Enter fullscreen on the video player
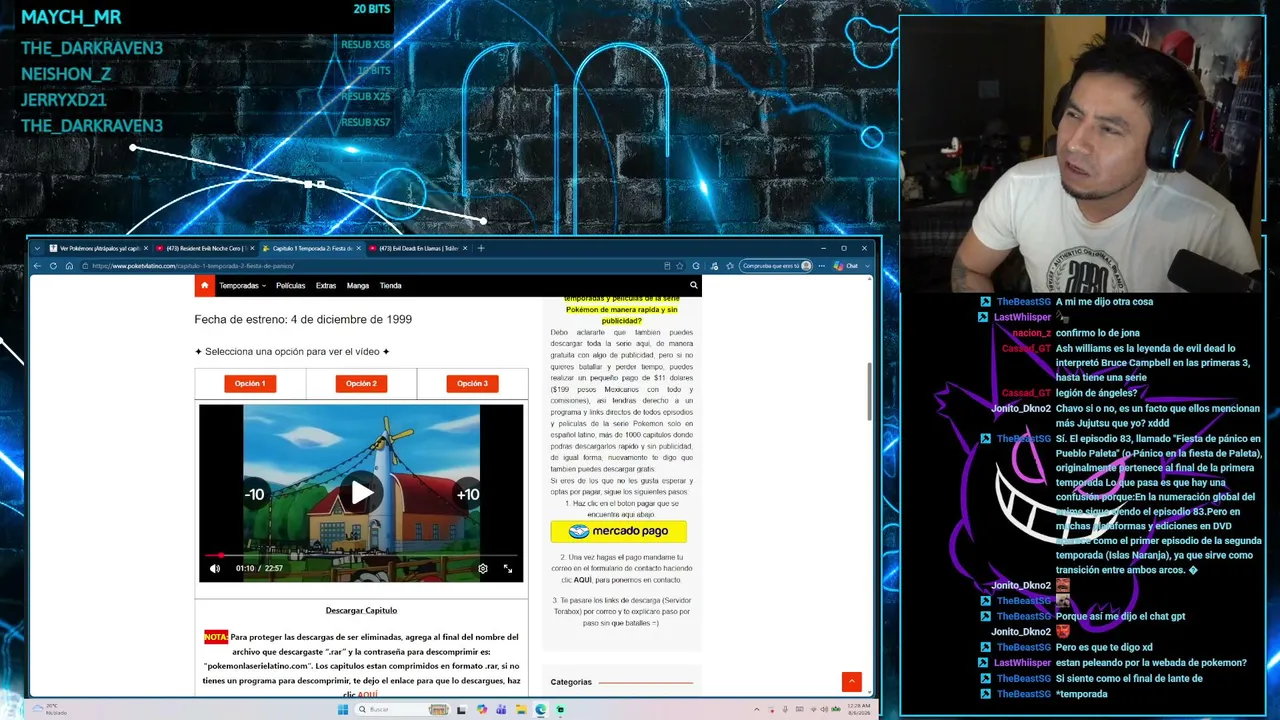 (508, 568)
